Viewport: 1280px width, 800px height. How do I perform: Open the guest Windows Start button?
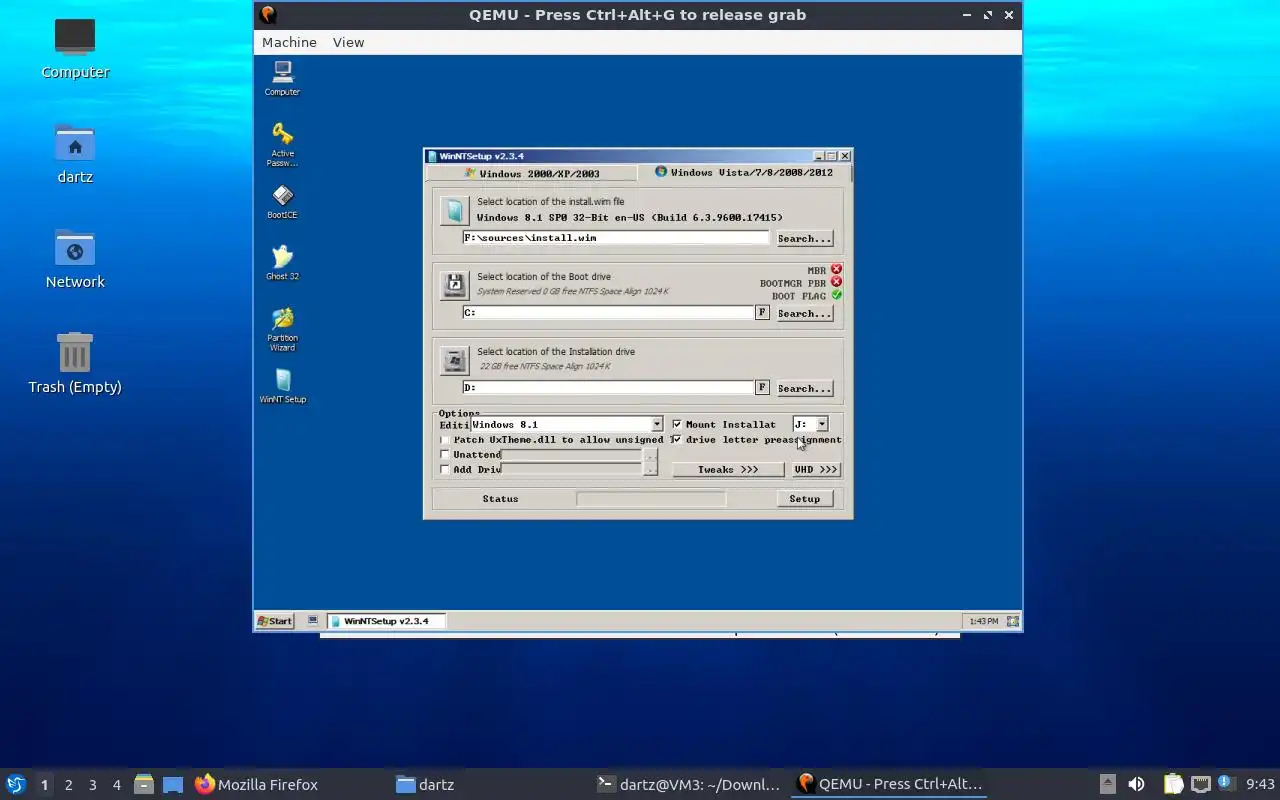coord(275,621)
